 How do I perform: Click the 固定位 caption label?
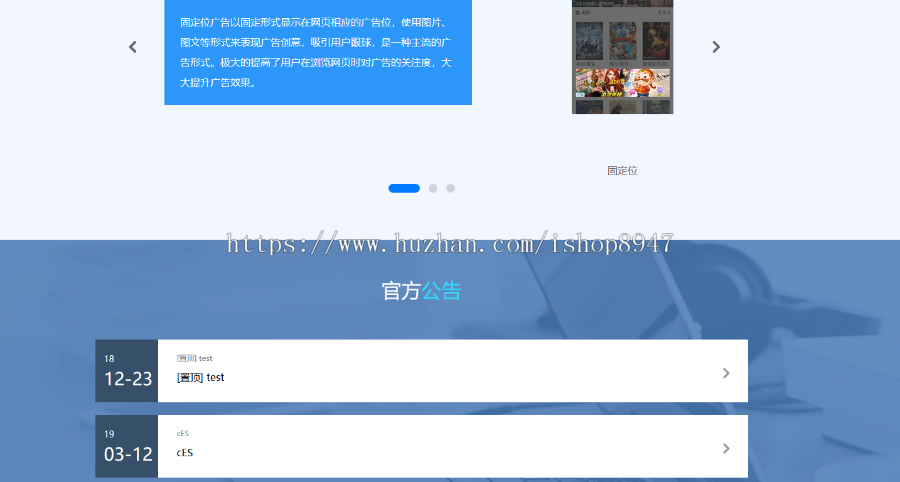click(x=622, y=170)
